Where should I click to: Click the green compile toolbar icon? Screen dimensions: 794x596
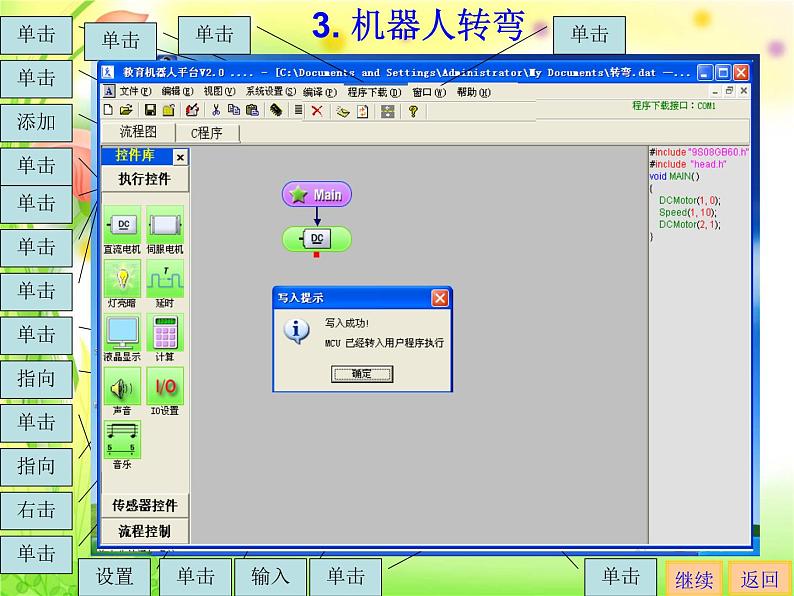tap(343, 111)
